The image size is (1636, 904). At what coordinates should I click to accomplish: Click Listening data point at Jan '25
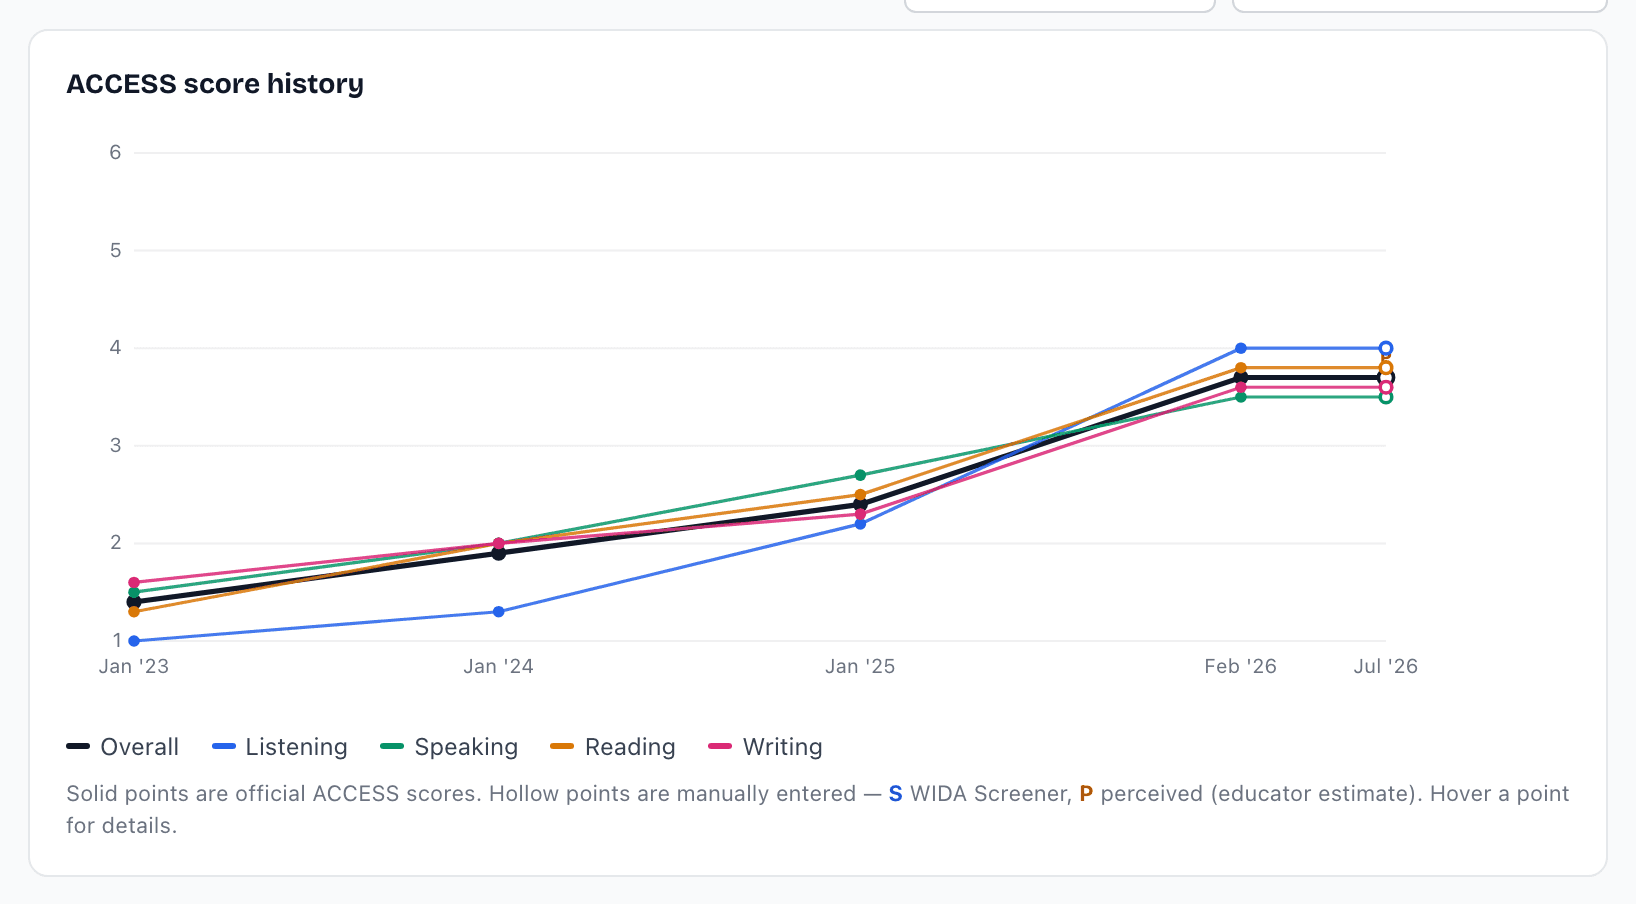pos(860,524)
